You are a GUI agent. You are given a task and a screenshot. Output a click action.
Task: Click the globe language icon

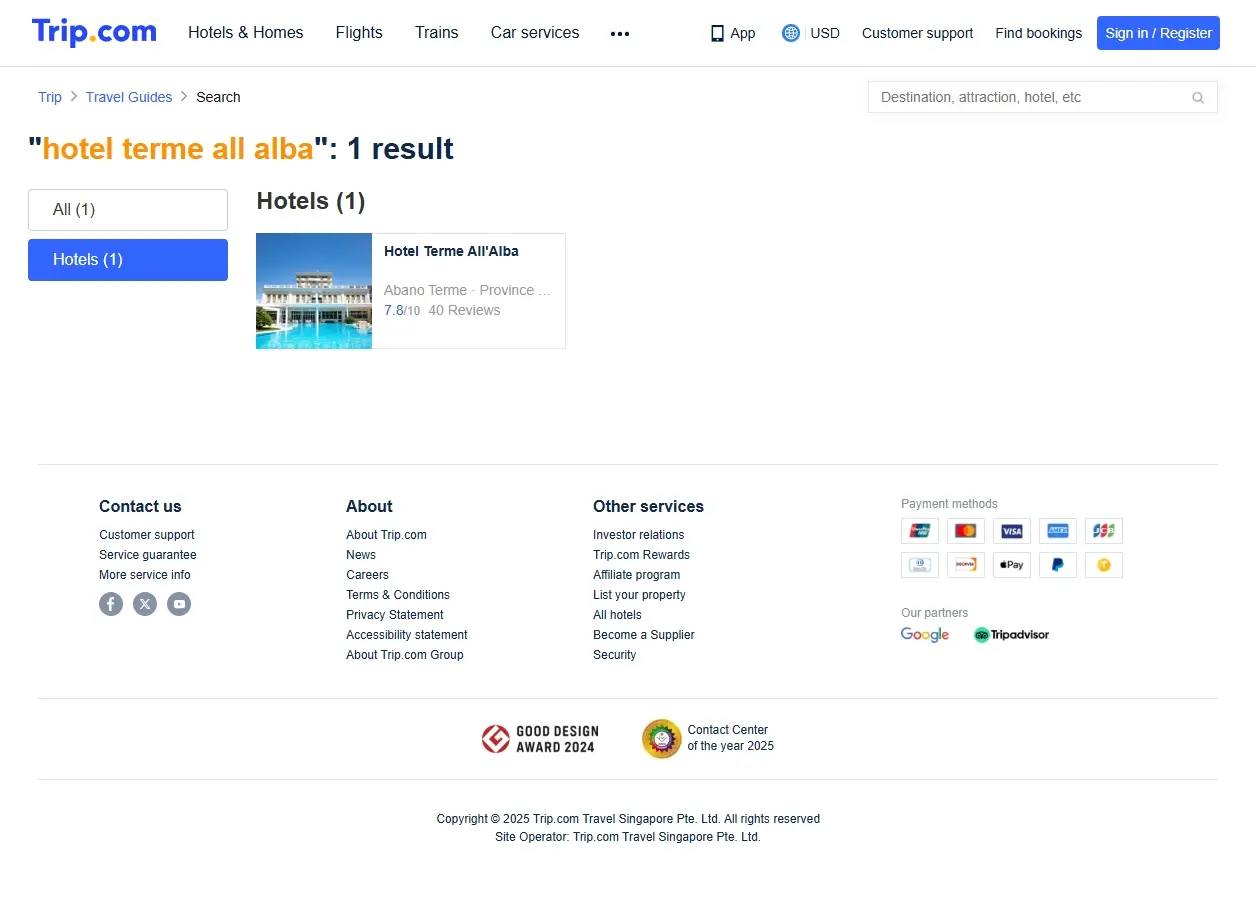pyautogui.click(x=791, y=33)
